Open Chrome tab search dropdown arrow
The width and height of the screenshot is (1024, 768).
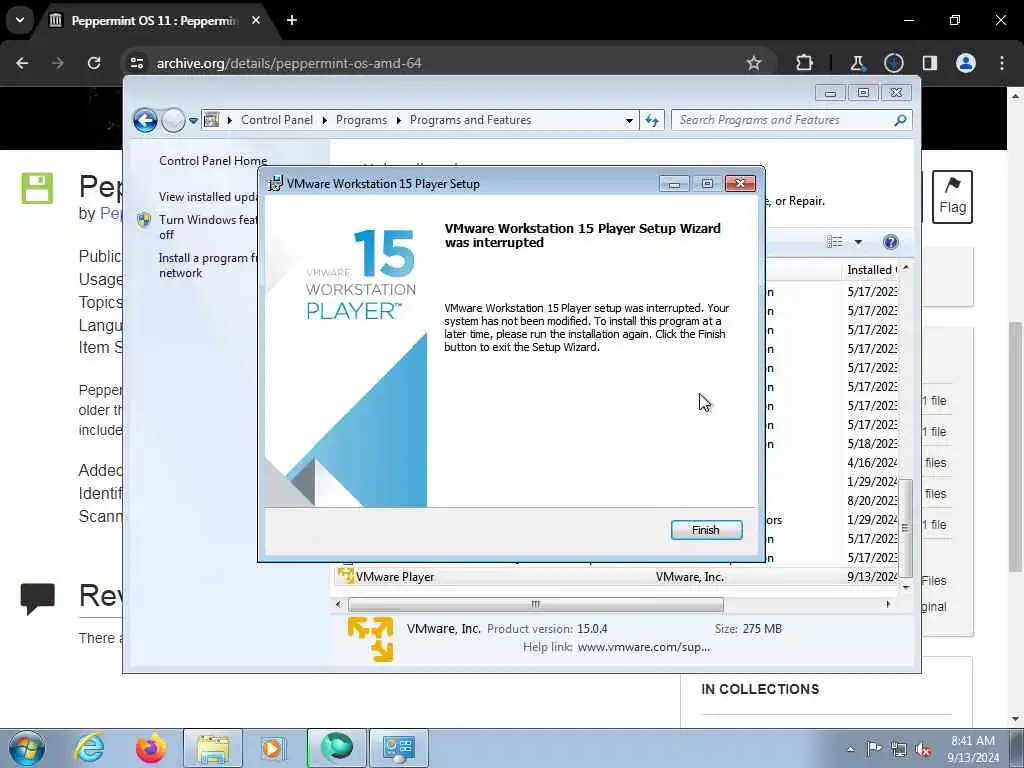point(20,20)
